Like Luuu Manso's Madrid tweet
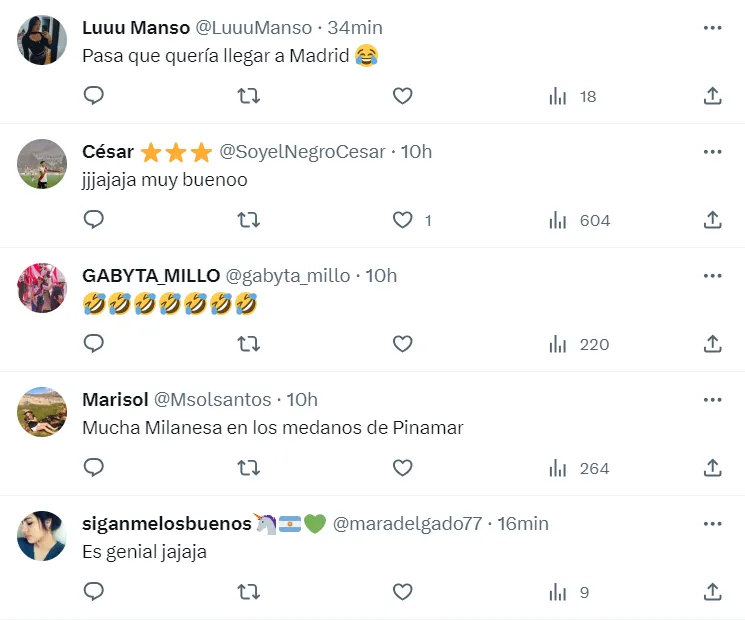Image resolution: width=745 pixels, height=620 pixels. 402,96
